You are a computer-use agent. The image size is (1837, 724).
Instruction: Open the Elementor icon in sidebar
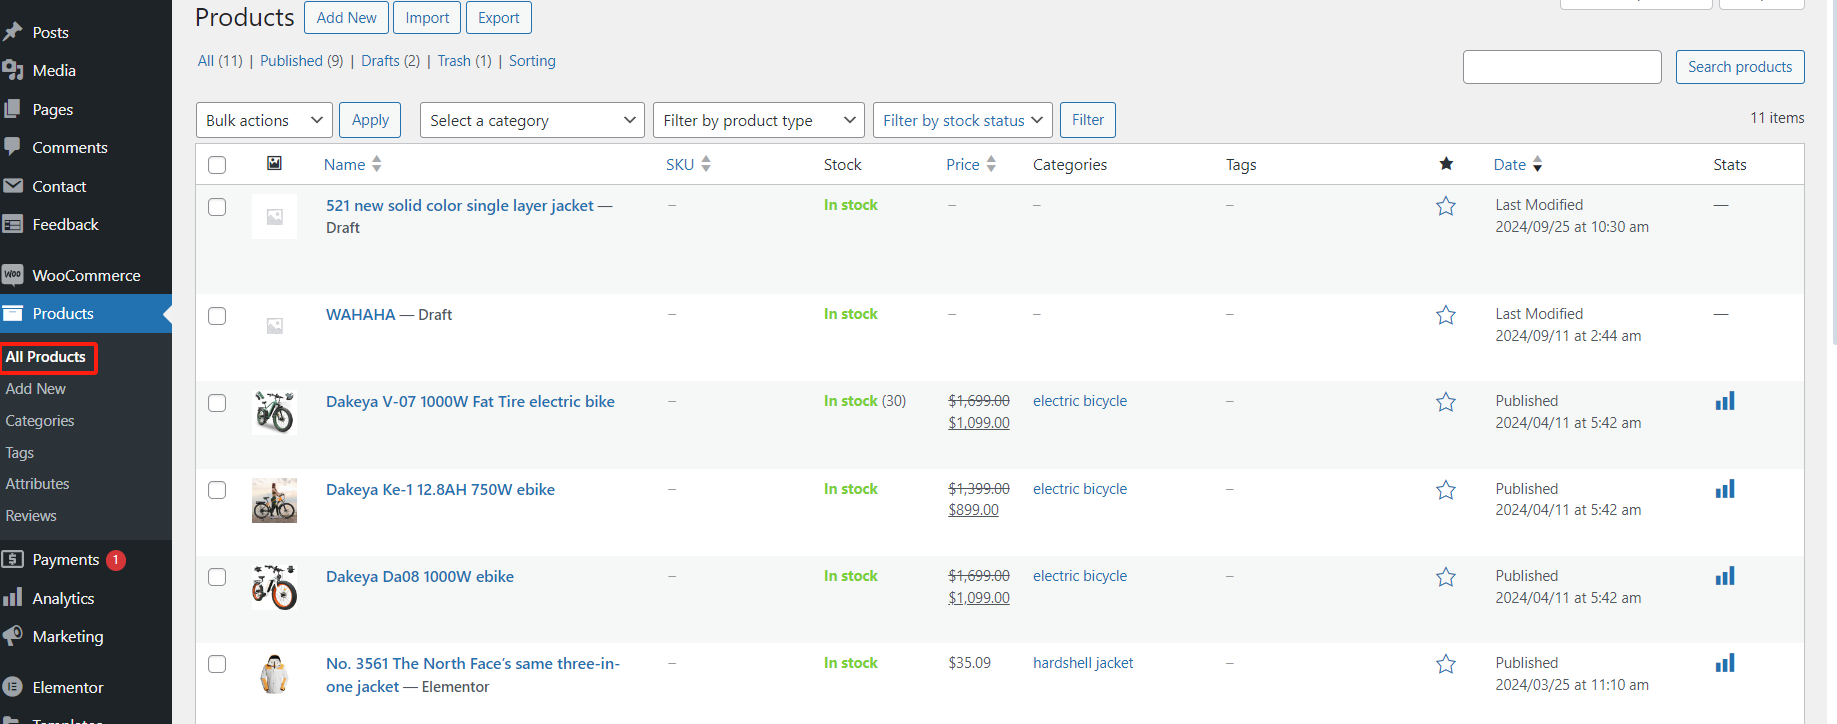pos(13,687)
